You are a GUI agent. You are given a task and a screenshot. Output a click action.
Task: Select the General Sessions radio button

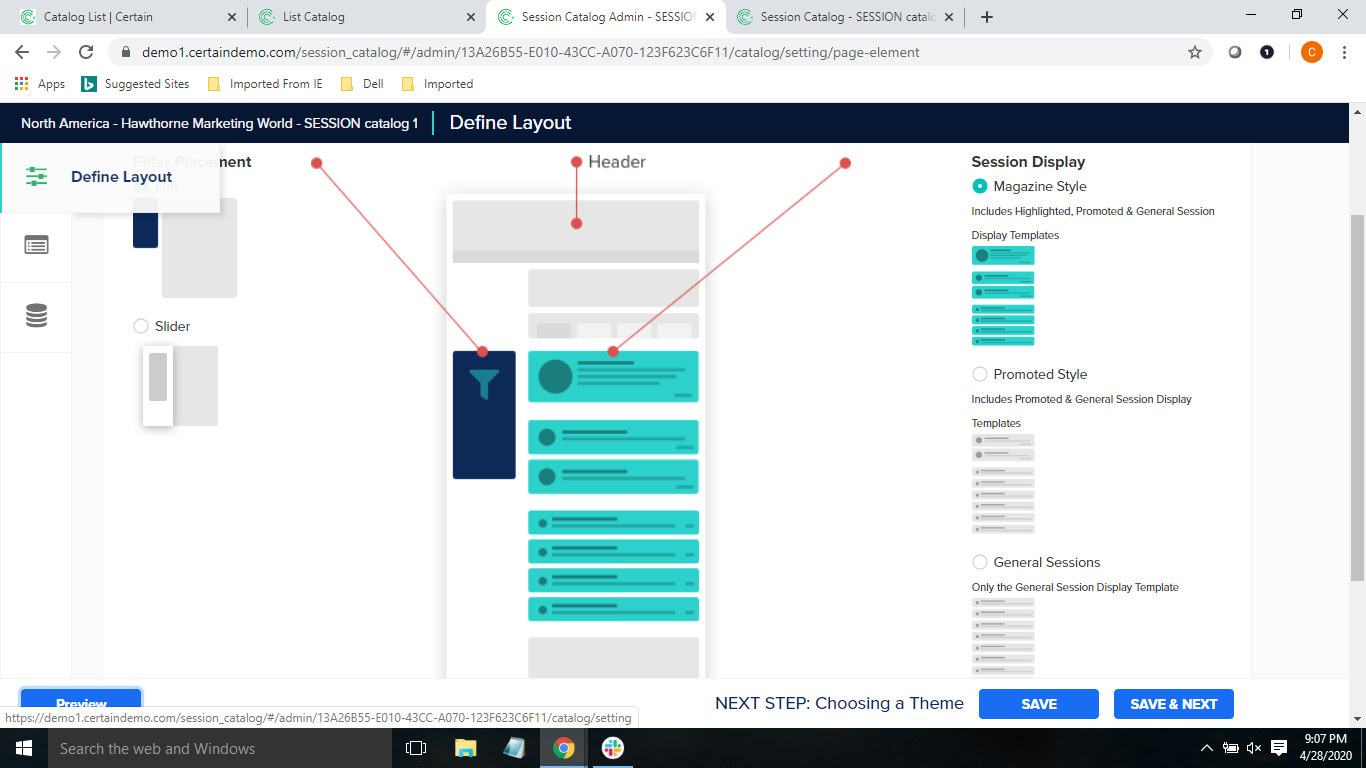980,562
